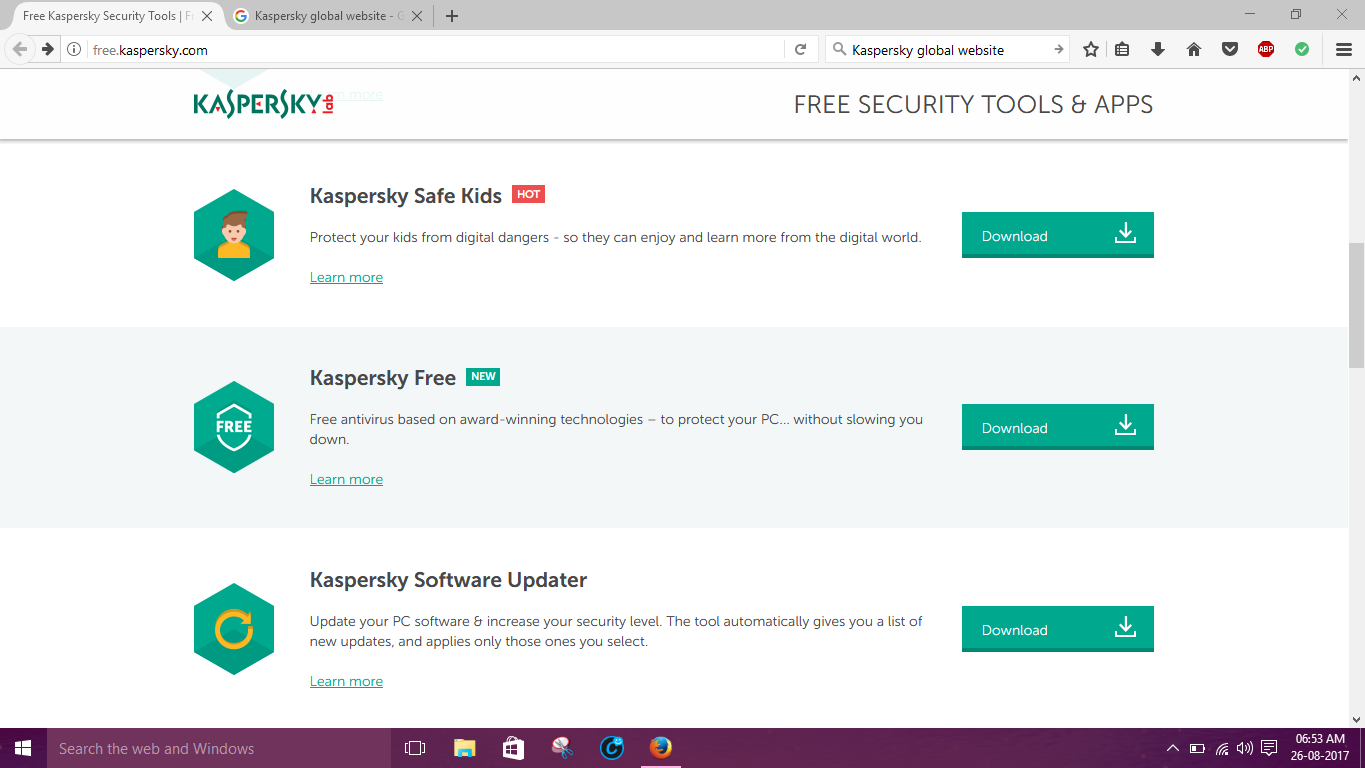Click the red HOT badge
The image size is (1365, 768).
point(528,194)
